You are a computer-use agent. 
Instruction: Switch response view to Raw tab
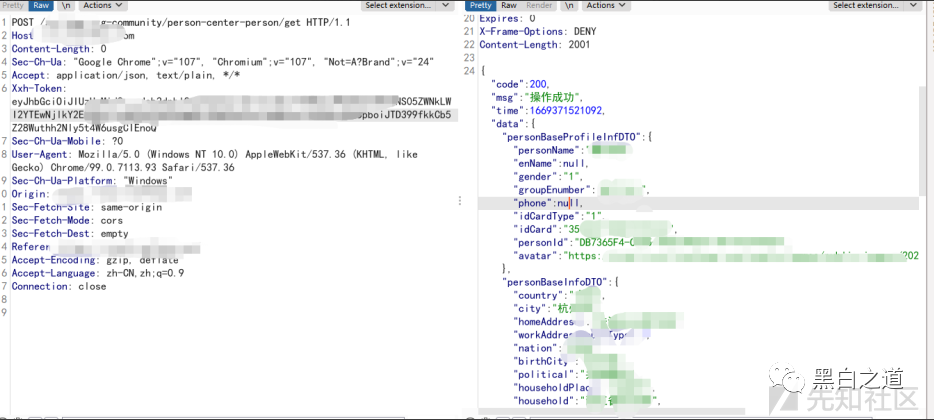coord(510,6)
